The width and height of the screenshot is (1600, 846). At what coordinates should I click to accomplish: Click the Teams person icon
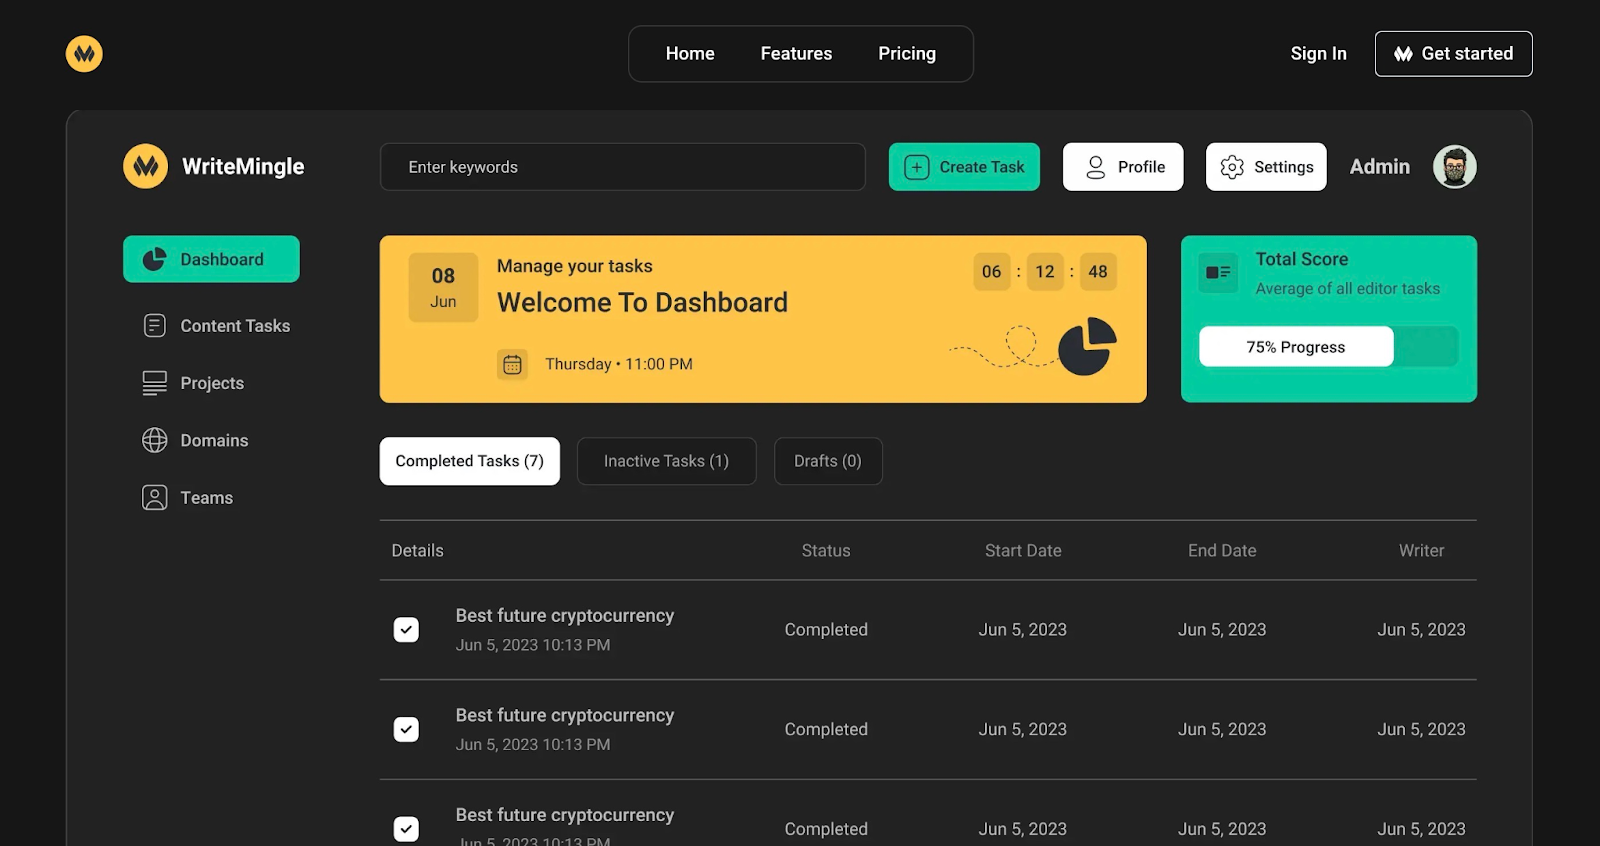pos(155,498)
